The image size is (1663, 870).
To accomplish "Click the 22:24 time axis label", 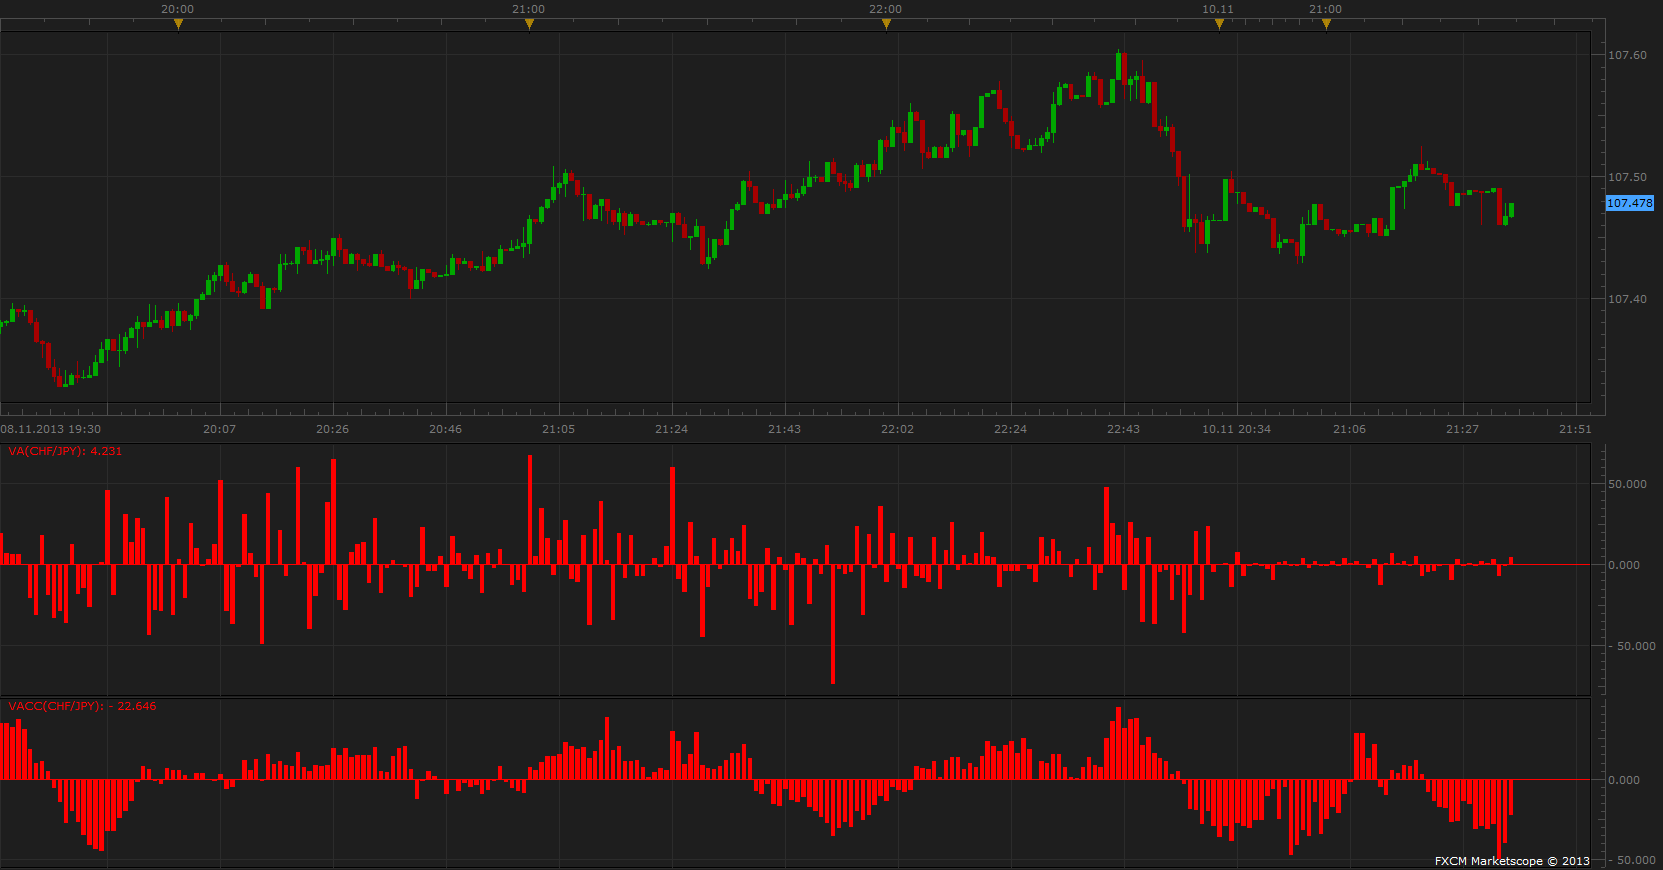I will 1011,429.
